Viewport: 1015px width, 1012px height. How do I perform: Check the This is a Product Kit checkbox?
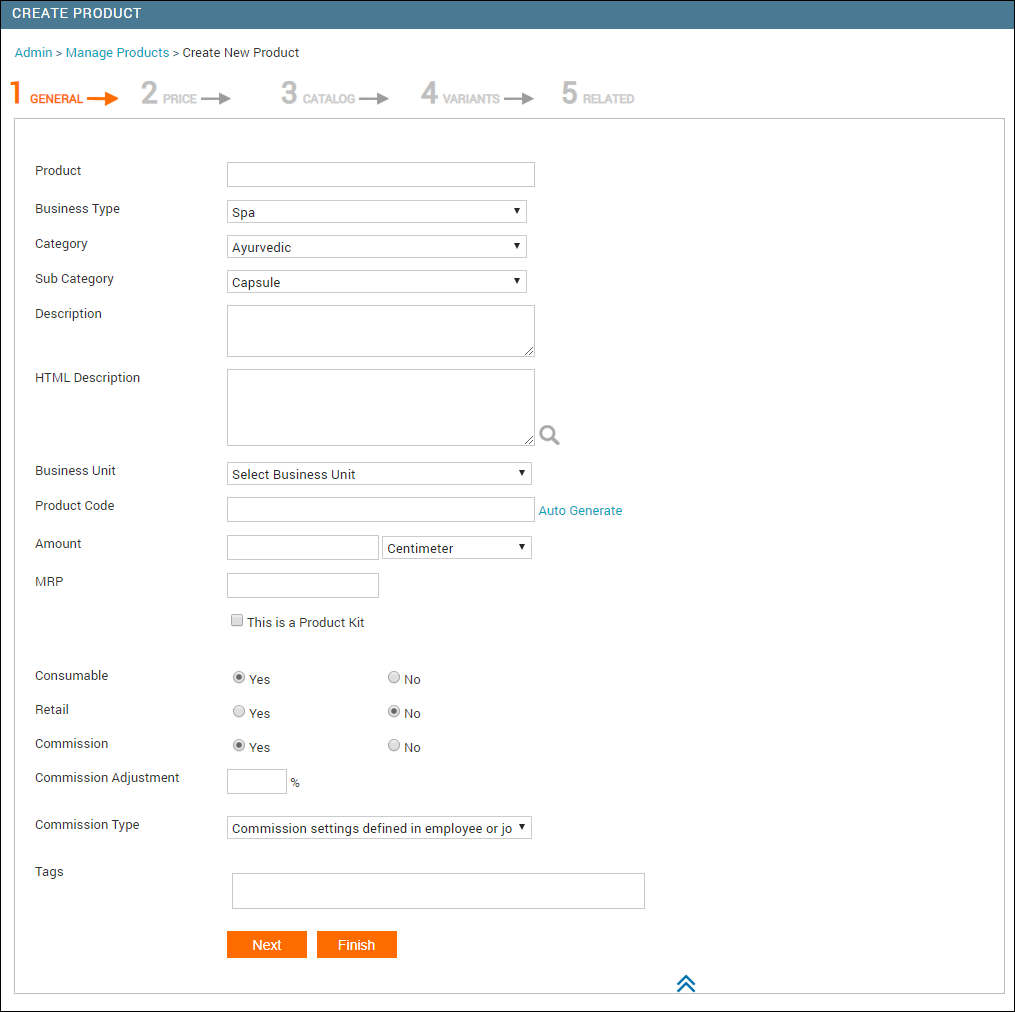point(237,621)
